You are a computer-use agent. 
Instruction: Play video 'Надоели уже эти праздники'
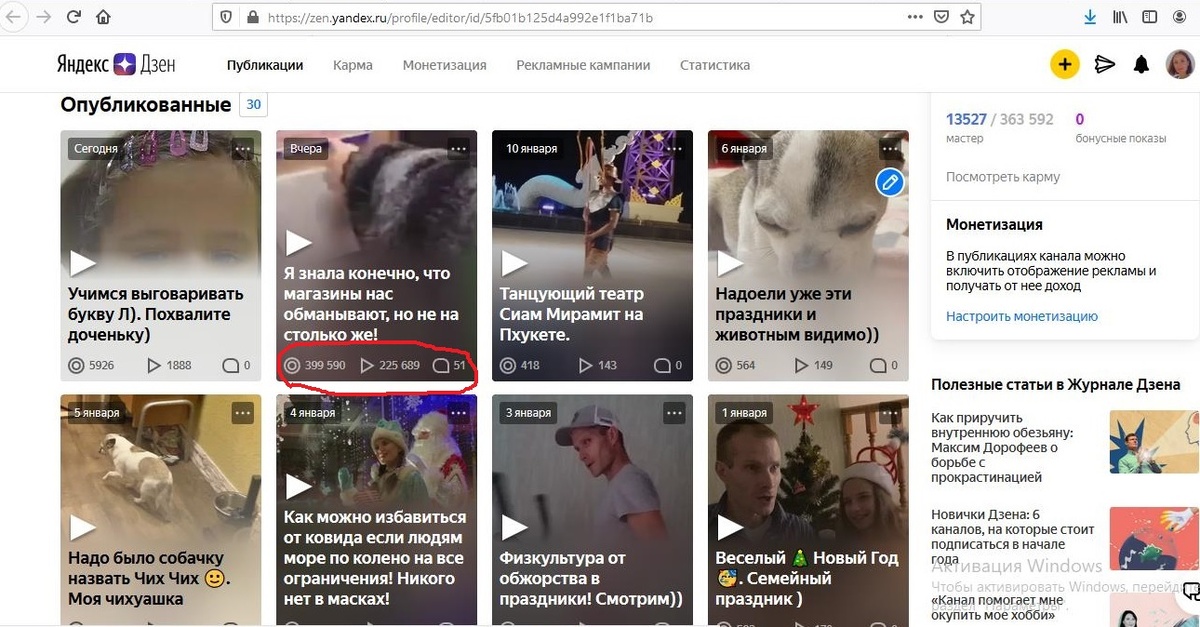pyautogui.click(x=730, y=263)
